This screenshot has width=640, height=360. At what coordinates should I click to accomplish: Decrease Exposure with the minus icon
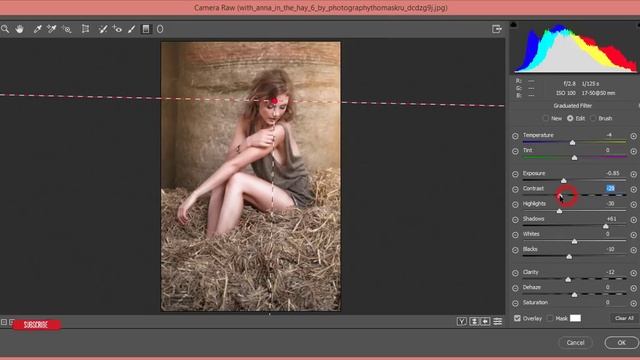[515, 174]
